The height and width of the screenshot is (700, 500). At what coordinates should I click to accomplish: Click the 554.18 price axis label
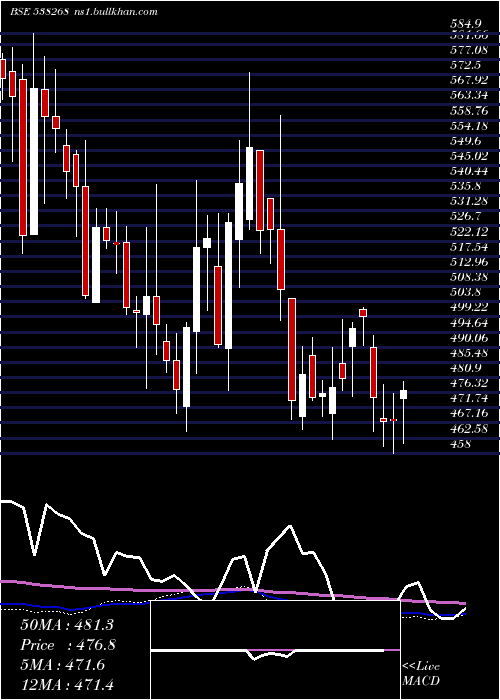pyautogui.click(x=468, y=126)
